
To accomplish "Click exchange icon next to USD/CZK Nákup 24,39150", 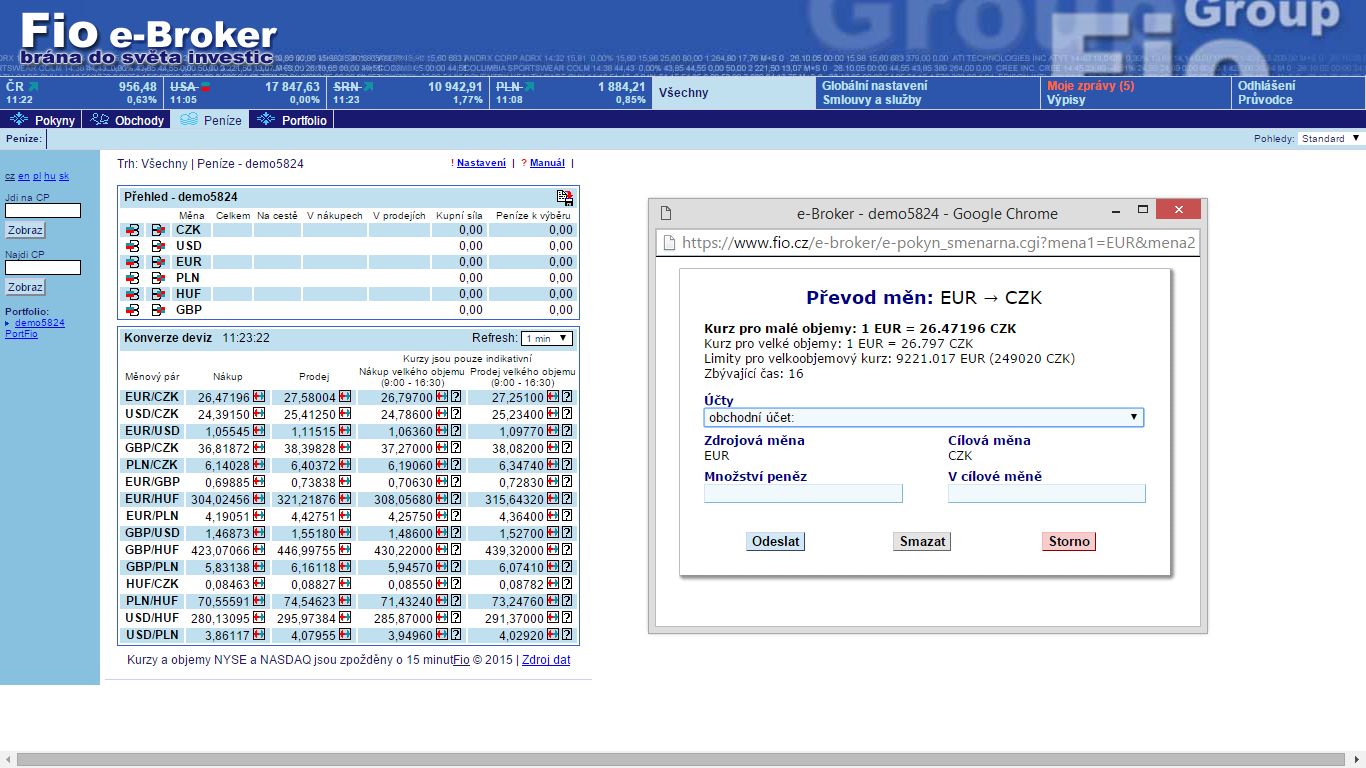I will pos(258,414).
